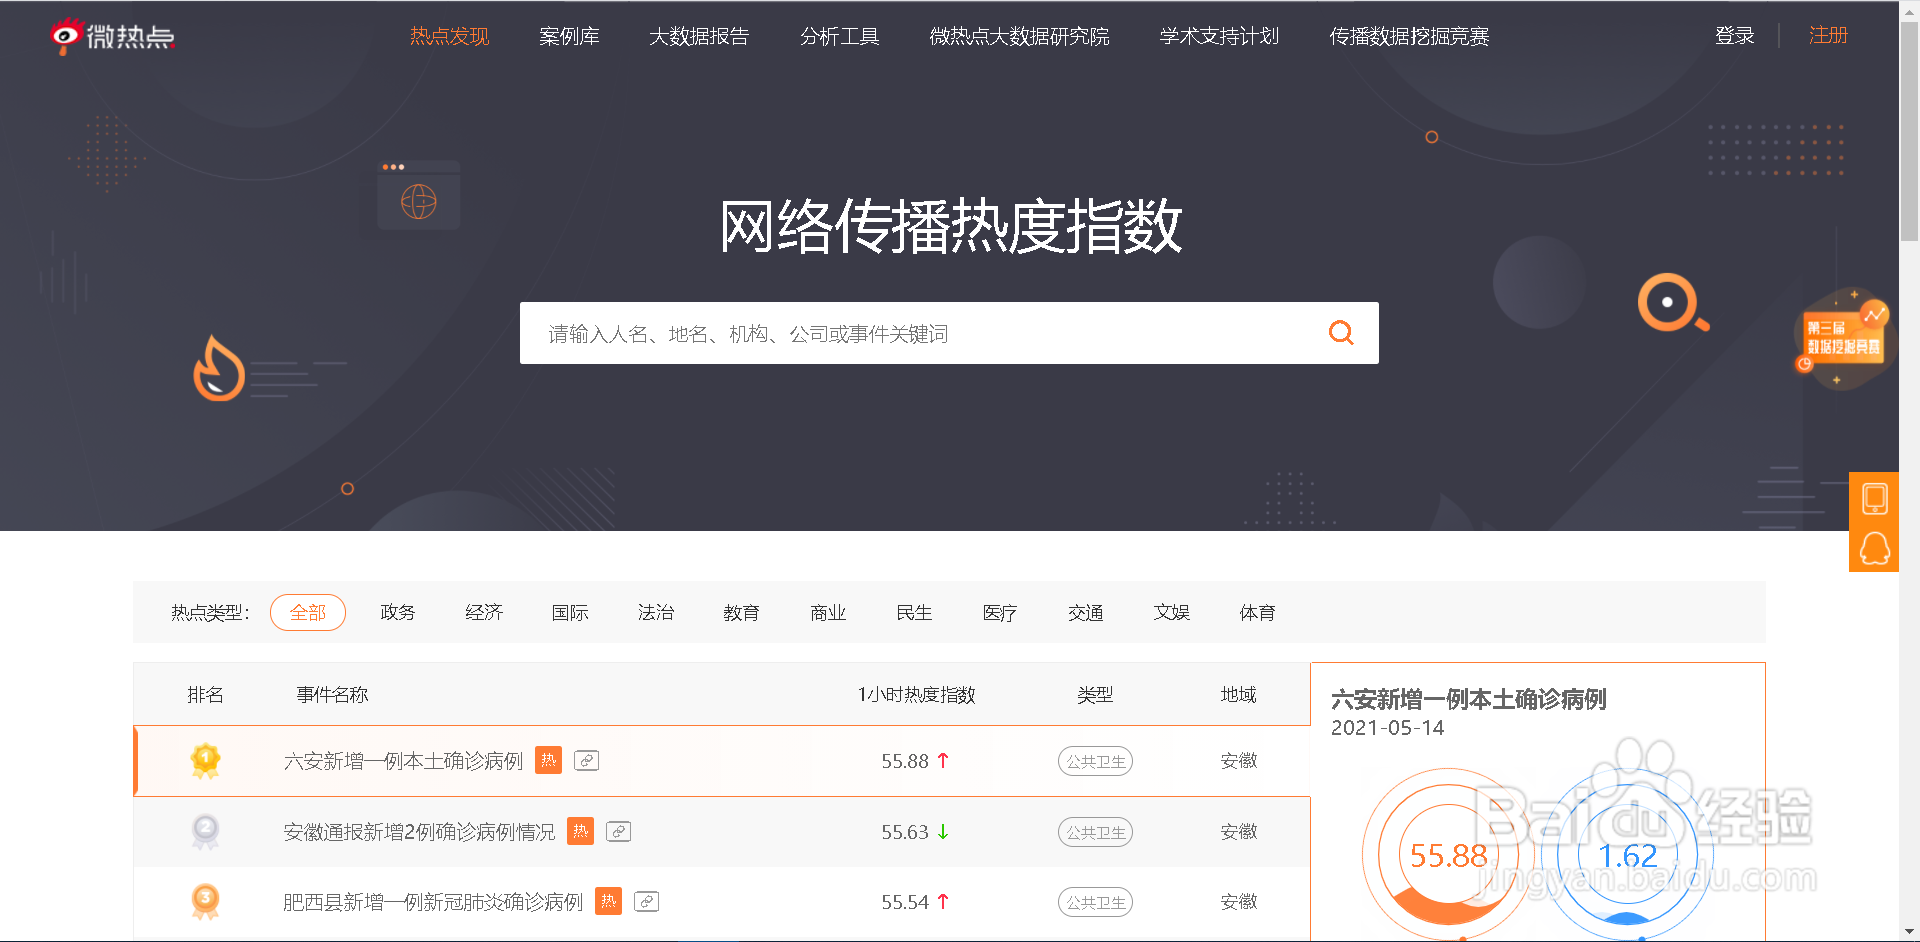Screen dimensions: 1920x942
Task: Click the bronze rank 3 medal
Action: [205, 902]
